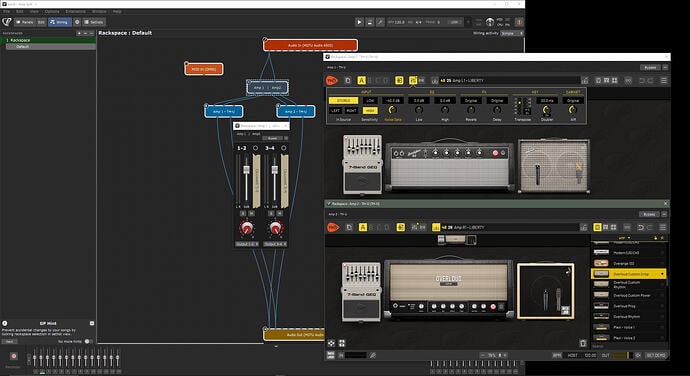This screenshot has width=690, height=376.
Task: Click the tuning fork icon at Amp 2 bottom bar
Action: coord(373,355)
